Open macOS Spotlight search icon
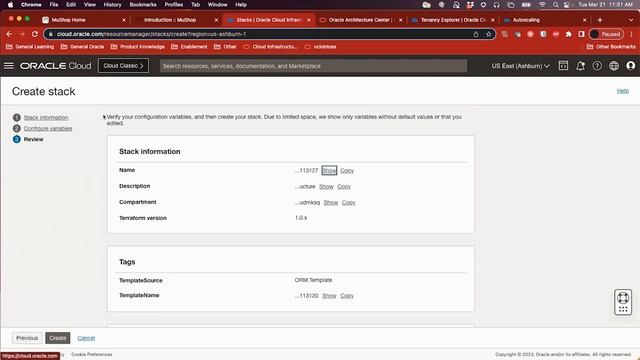 [x=556, y=4]
